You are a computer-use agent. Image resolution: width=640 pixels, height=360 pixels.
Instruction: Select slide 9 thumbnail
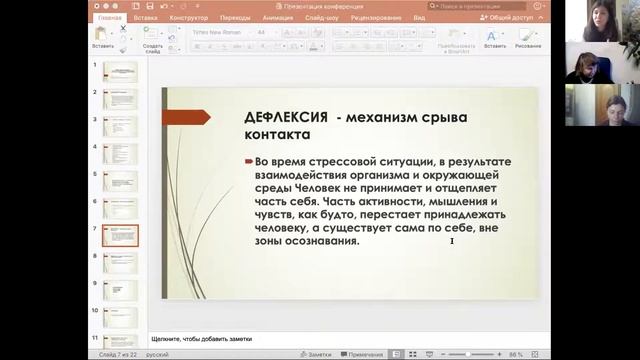coord(120,290)
